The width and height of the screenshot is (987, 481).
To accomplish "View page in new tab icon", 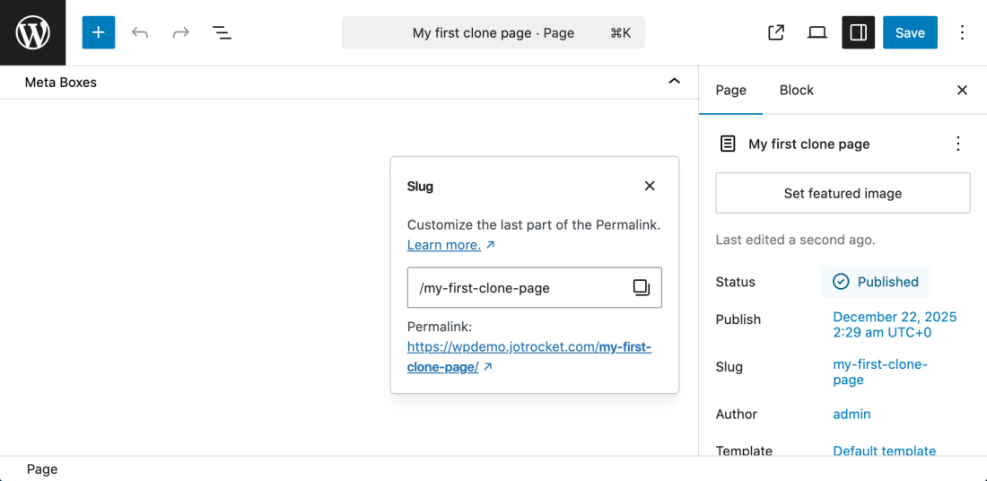I will coord(776,33).
